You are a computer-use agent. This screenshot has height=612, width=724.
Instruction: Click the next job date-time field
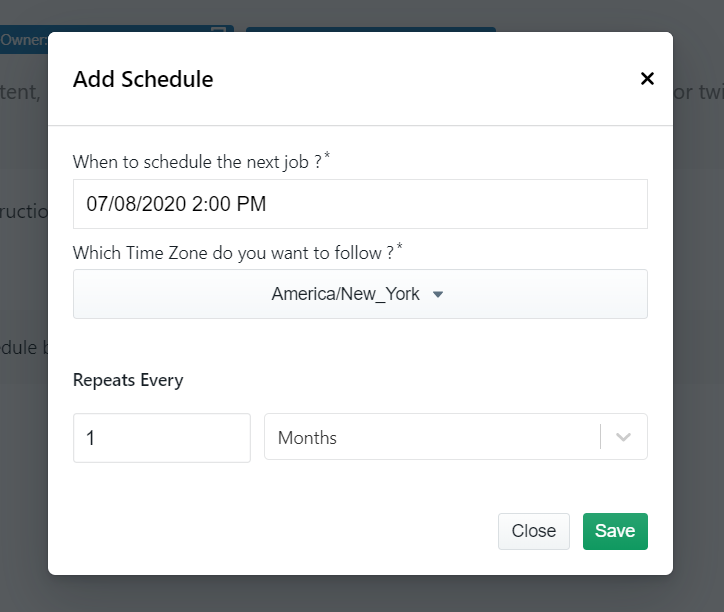tap(360, 204)
